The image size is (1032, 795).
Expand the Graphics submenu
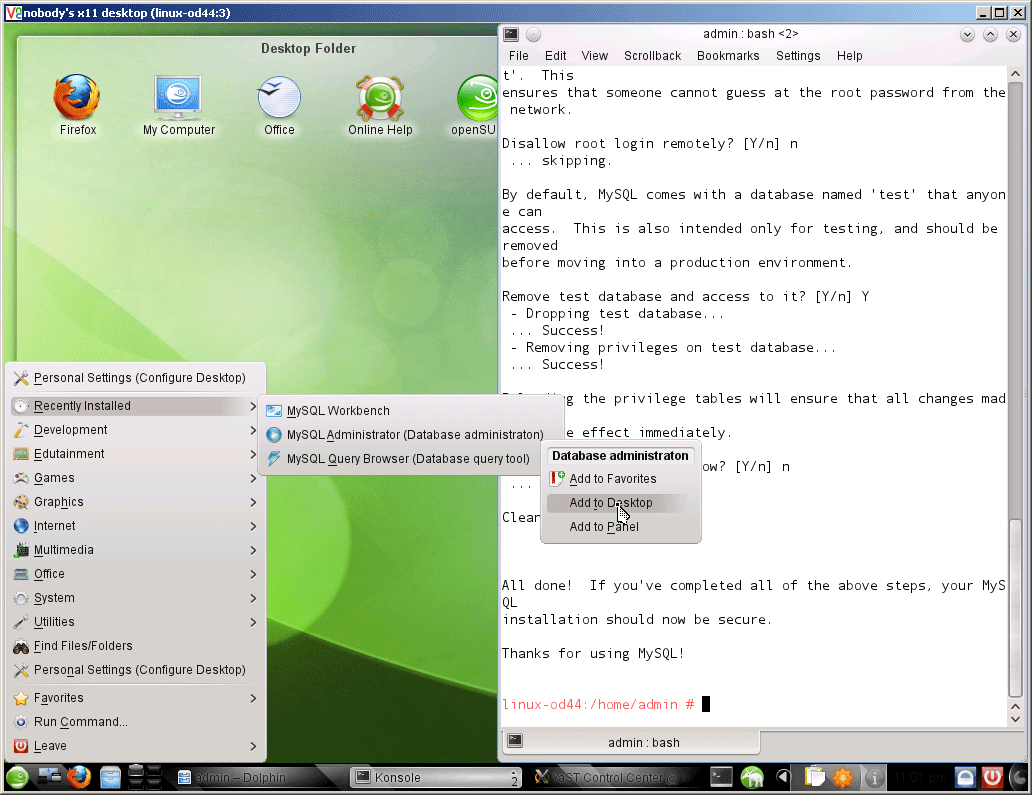coord(135,502)
